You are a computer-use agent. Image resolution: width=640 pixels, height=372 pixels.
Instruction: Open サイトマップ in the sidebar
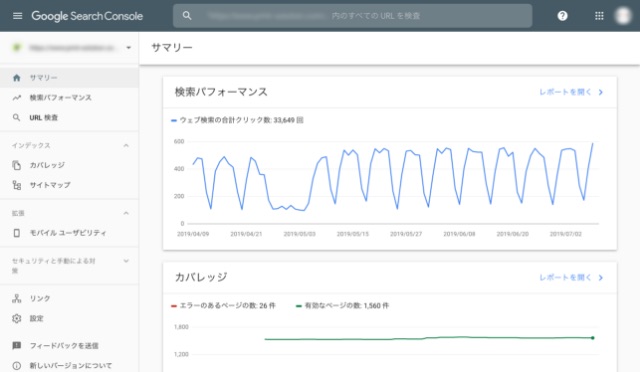(x=69, y=185)
